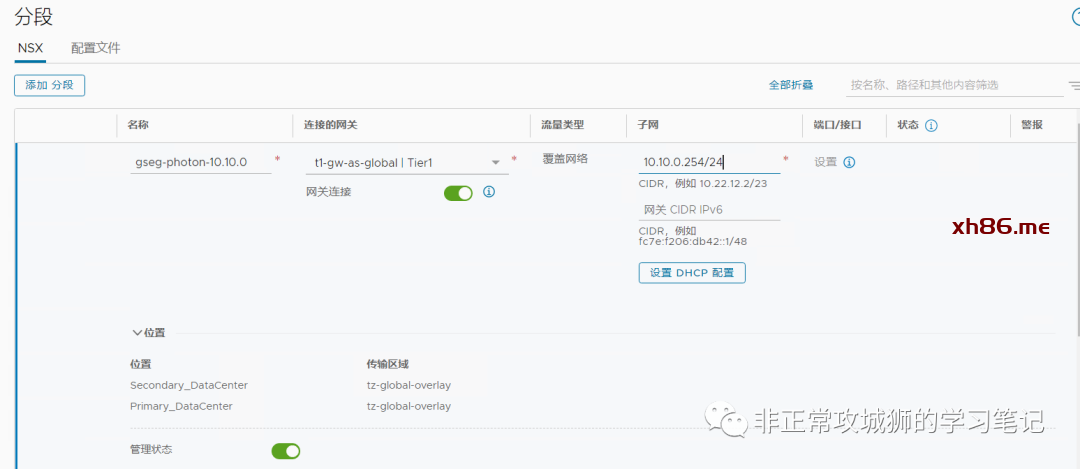Screen dimensions: 1080x469
Task: Open the 连接的网关 dropdown t1-gw-as-global
Action: point(406,163)
